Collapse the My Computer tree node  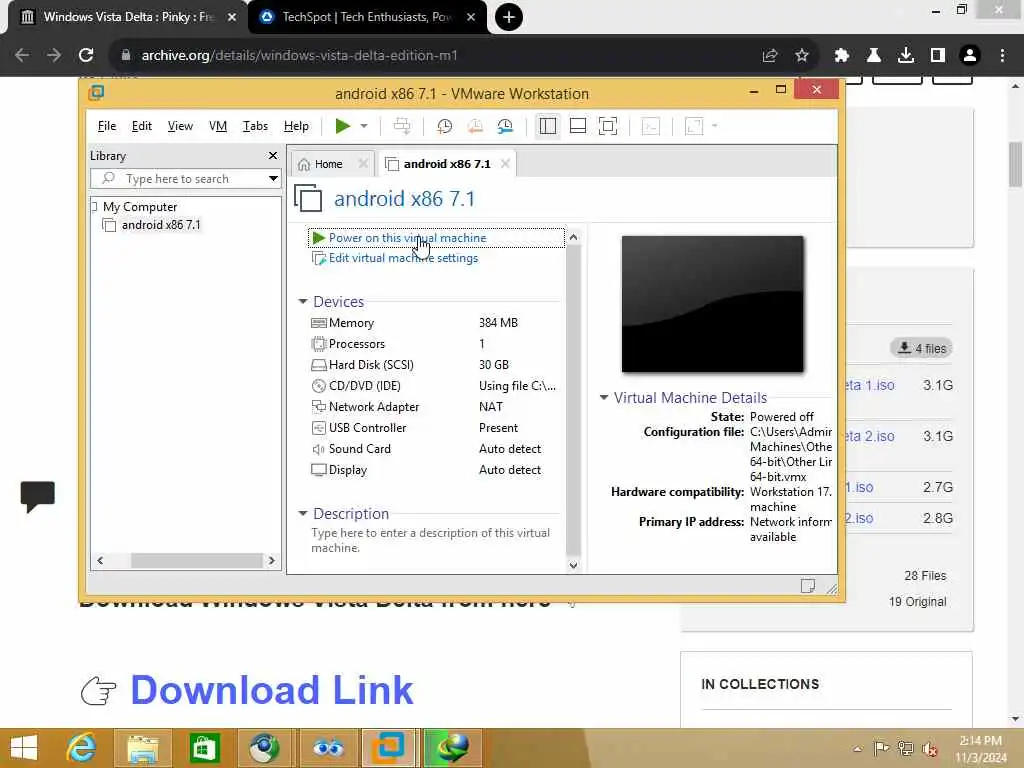(94, 206)
